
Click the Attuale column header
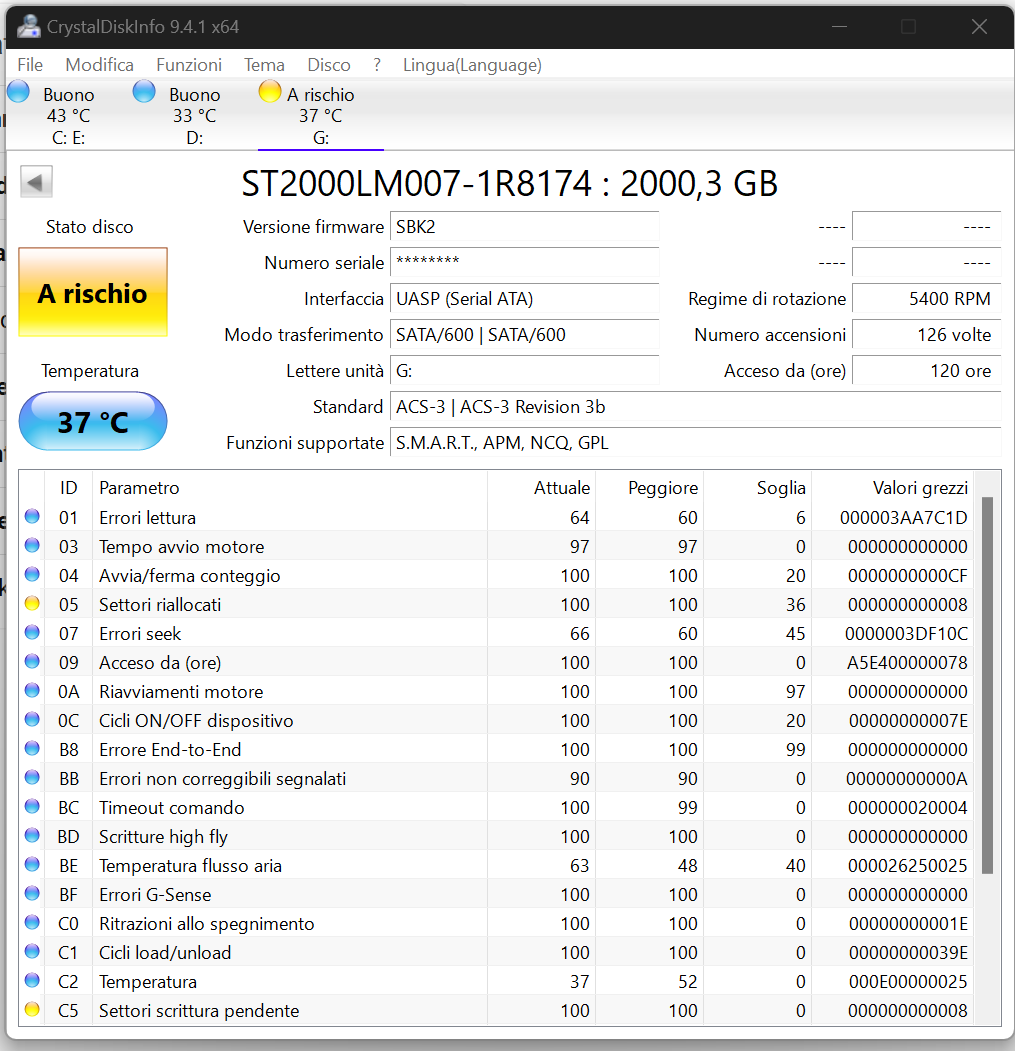542,487
